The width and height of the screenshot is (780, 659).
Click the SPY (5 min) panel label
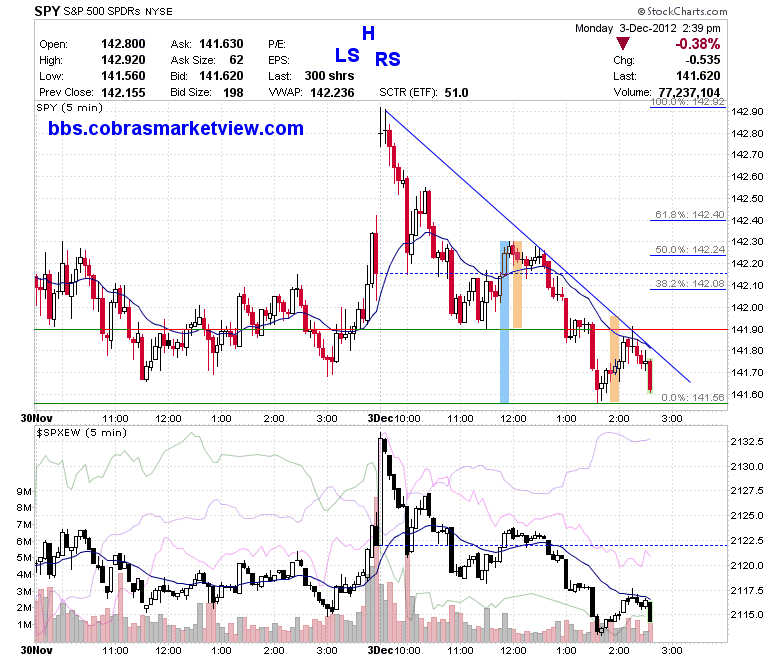pos(70,107)
